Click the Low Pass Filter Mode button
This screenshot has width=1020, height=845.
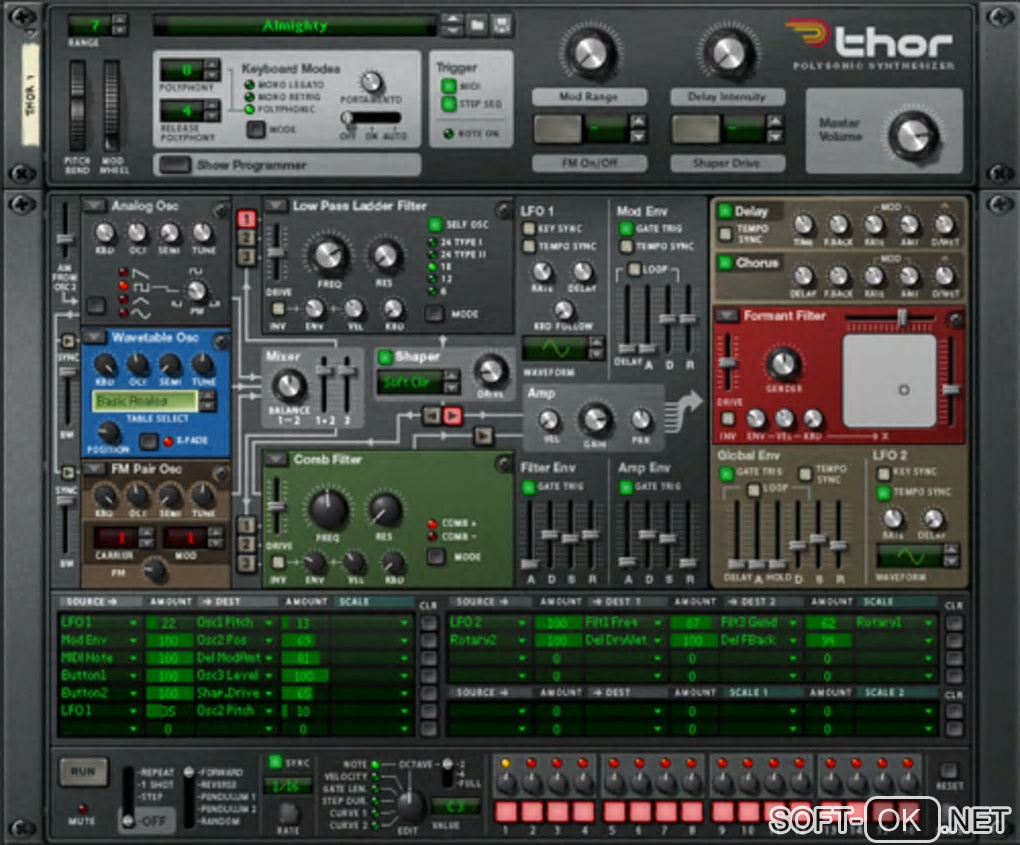coord(434,314)
